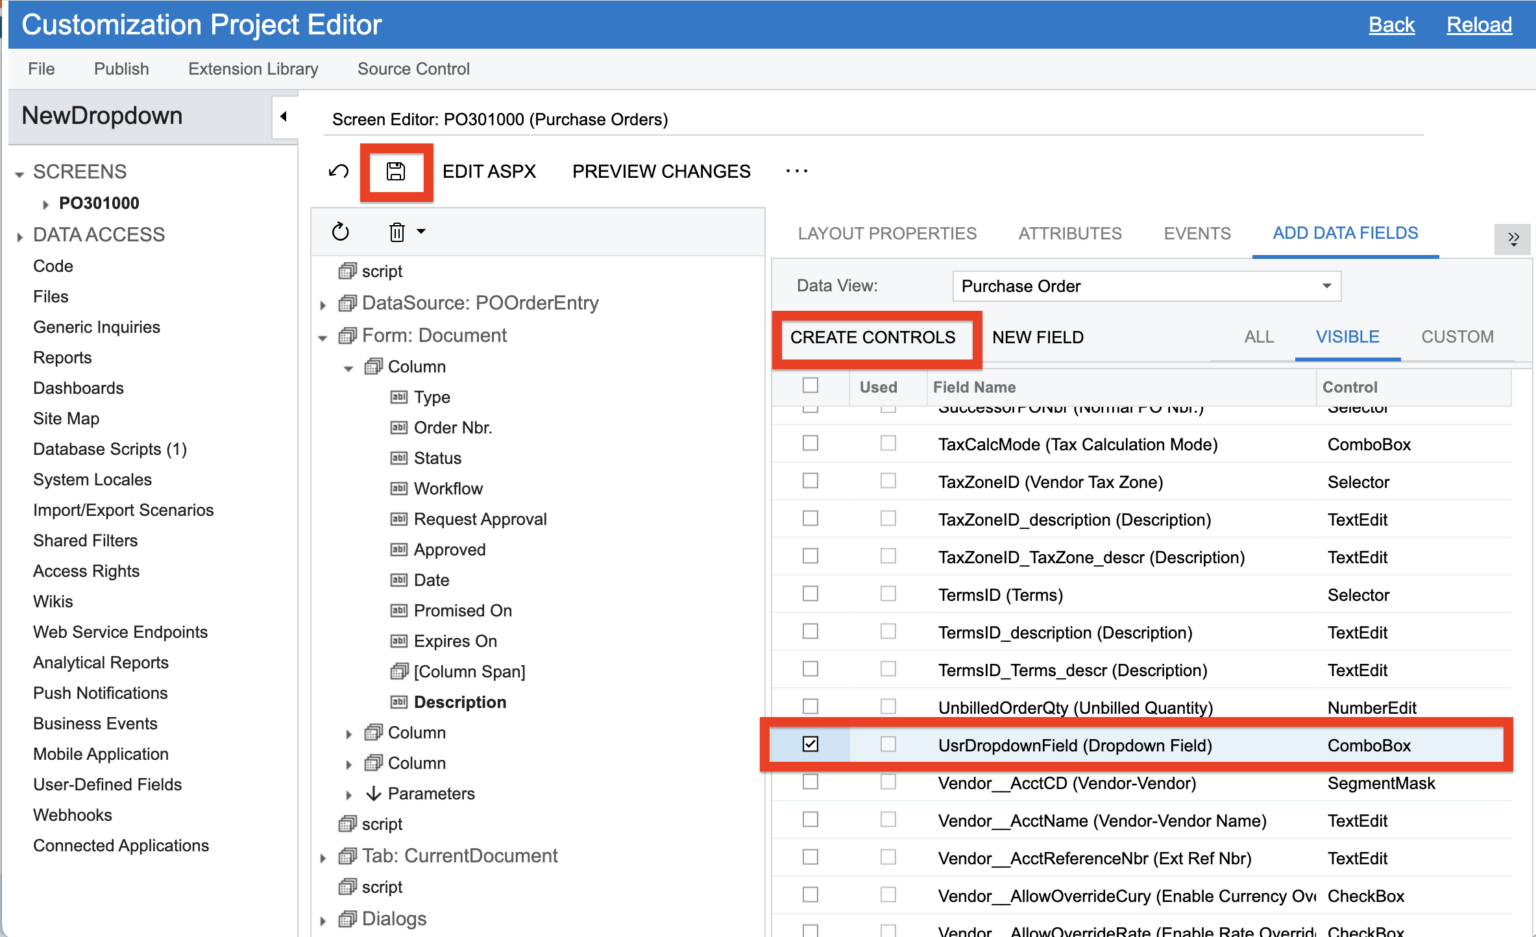
Task: Open the Publish menu
Action: click(x=121, y=68)
